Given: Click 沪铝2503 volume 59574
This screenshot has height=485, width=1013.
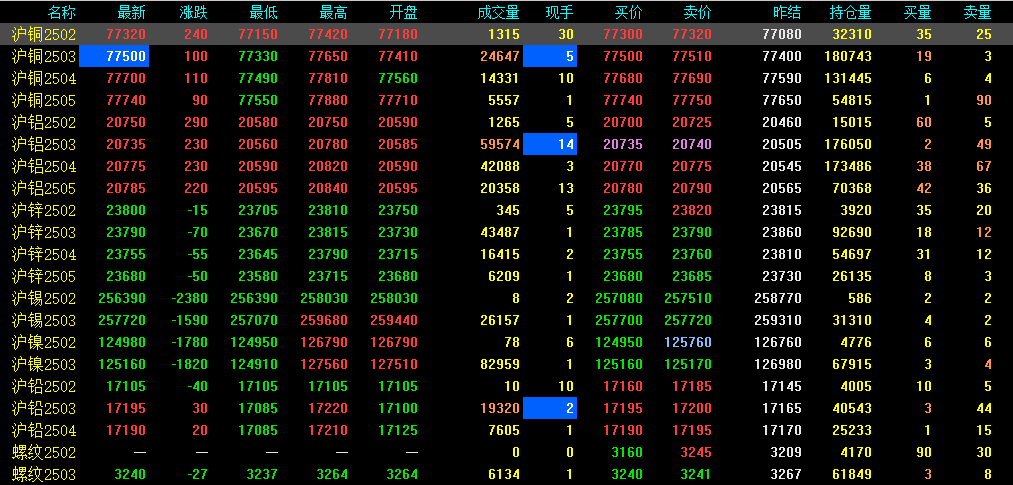Looking at the screenshot, I should click(499, 144).
